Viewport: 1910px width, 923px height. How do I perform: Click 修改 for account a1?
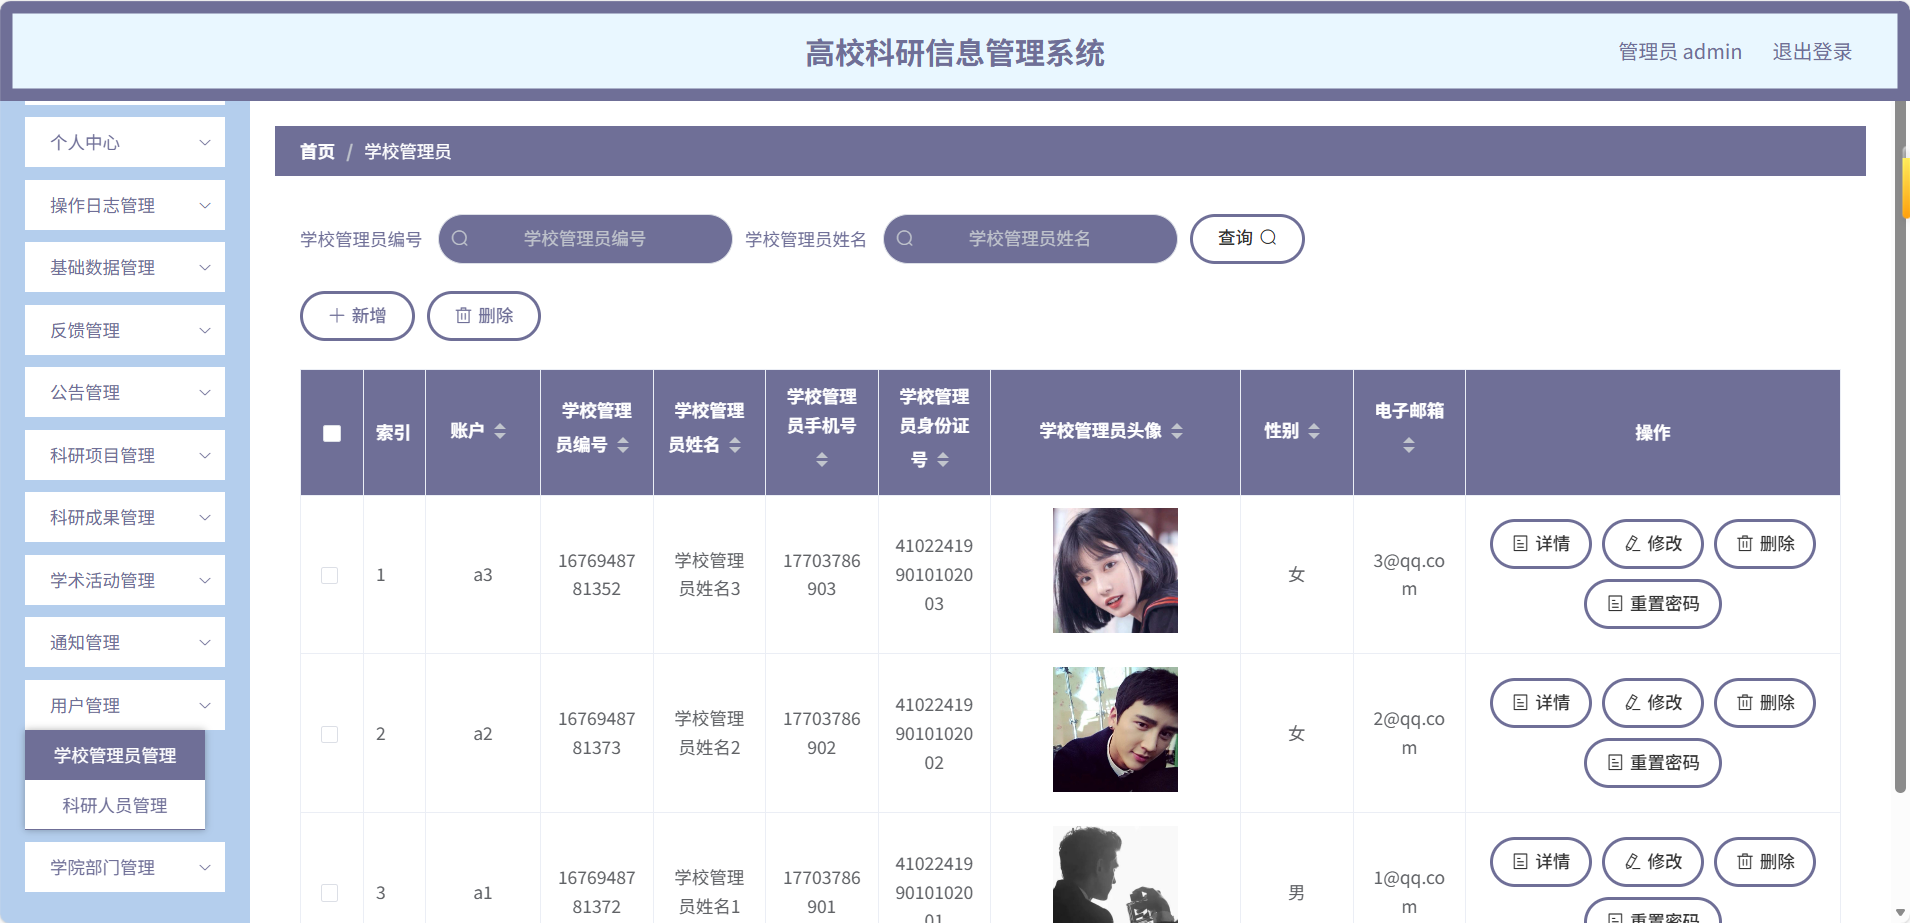1653,862
